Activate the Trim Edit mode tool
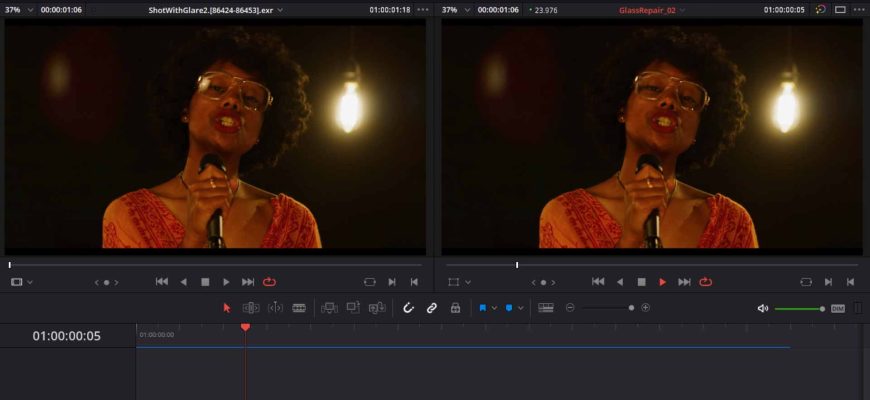 (x=251, y=308)
